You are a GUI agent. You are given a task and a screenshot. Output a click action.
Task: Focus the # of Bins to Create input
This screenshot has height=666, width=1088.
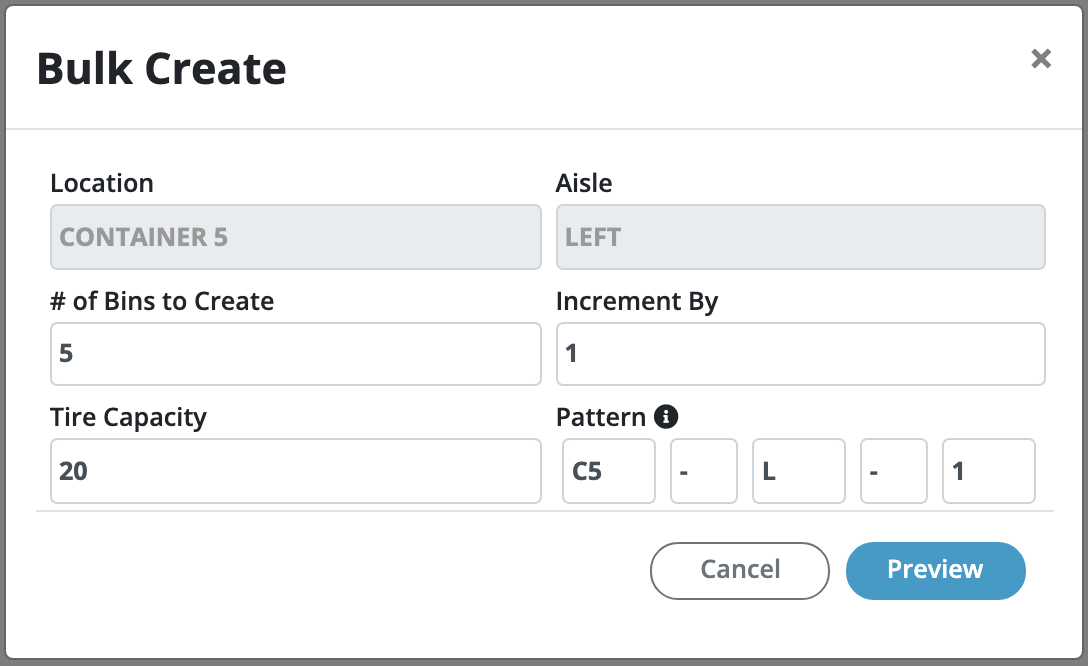point(295,354)
